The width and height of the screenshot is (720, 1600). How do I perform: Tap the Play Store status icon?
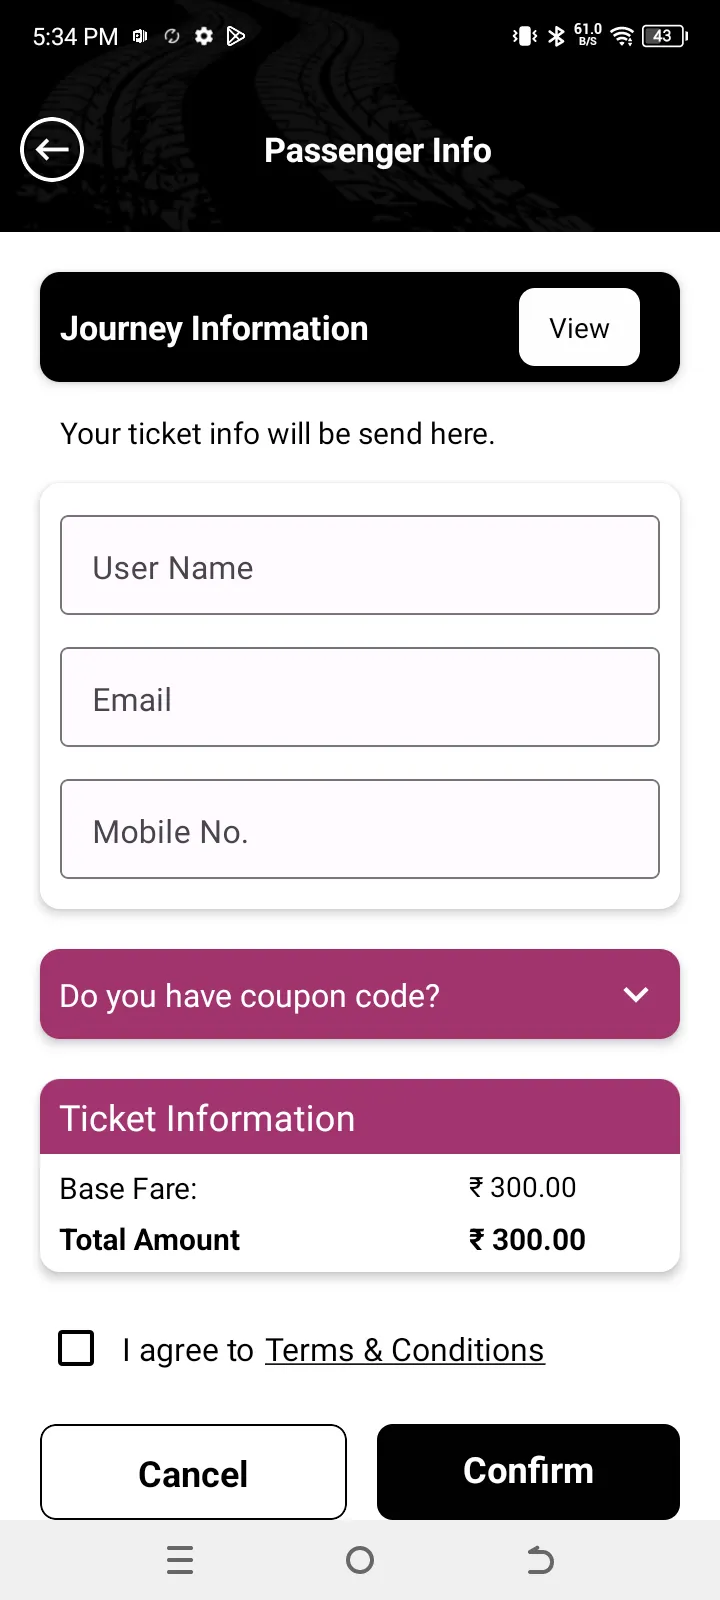click(236, 36)
